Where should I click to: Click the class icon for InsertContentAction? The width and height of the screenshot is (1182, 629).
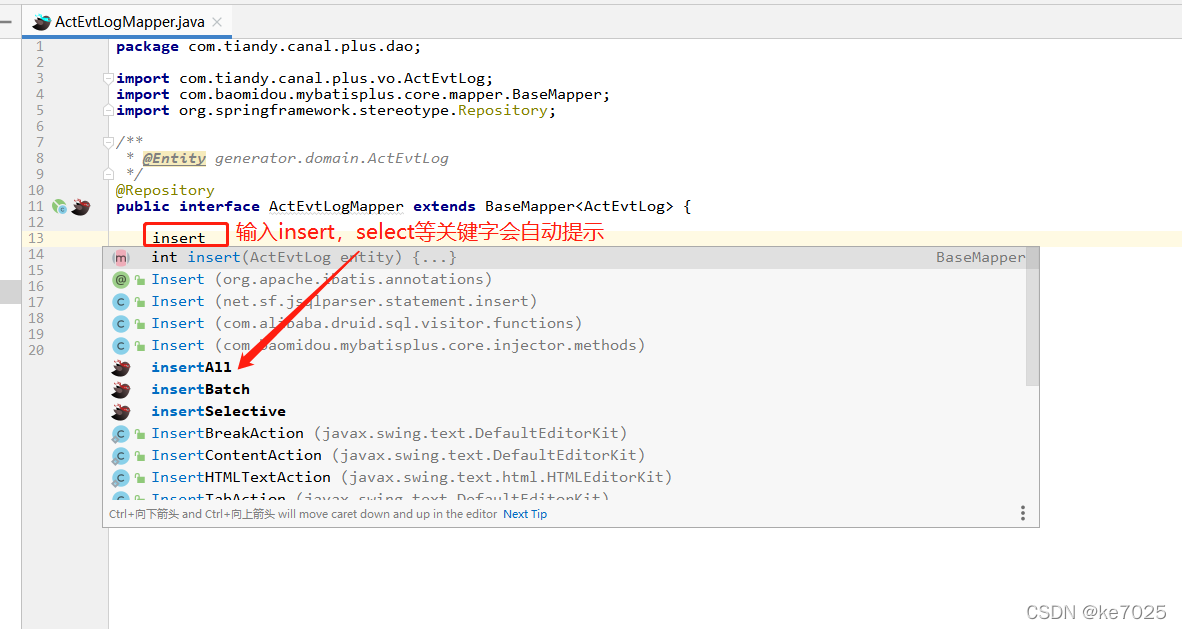121,456
